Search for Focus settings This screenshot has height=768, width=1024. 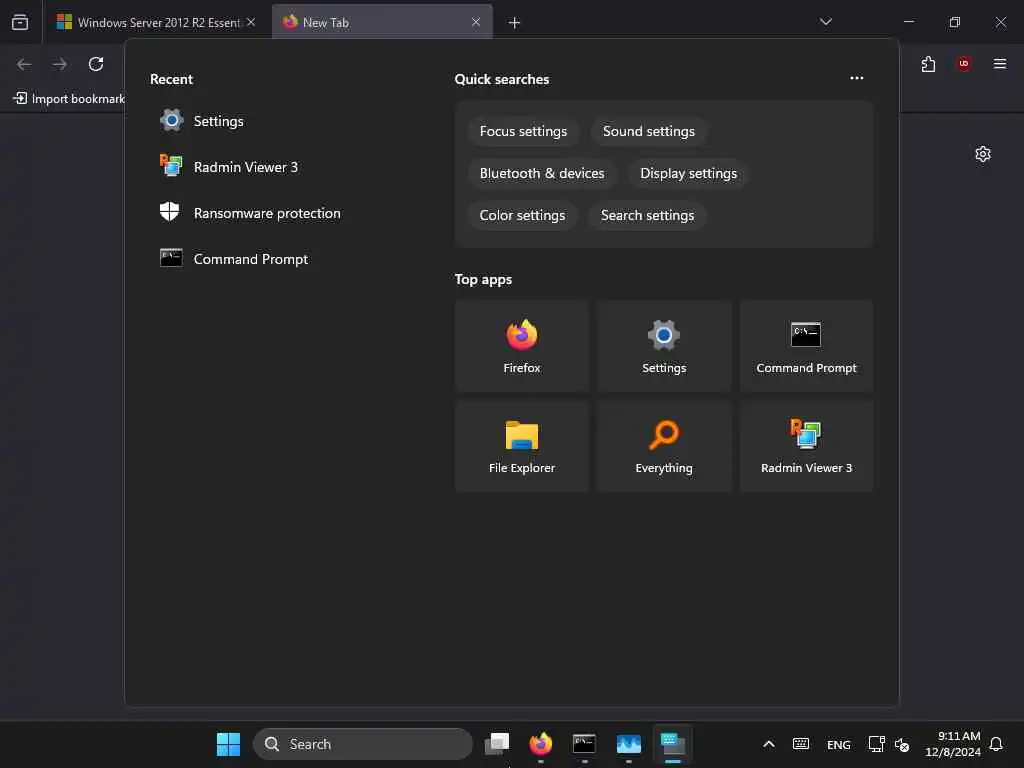(523, 131)
